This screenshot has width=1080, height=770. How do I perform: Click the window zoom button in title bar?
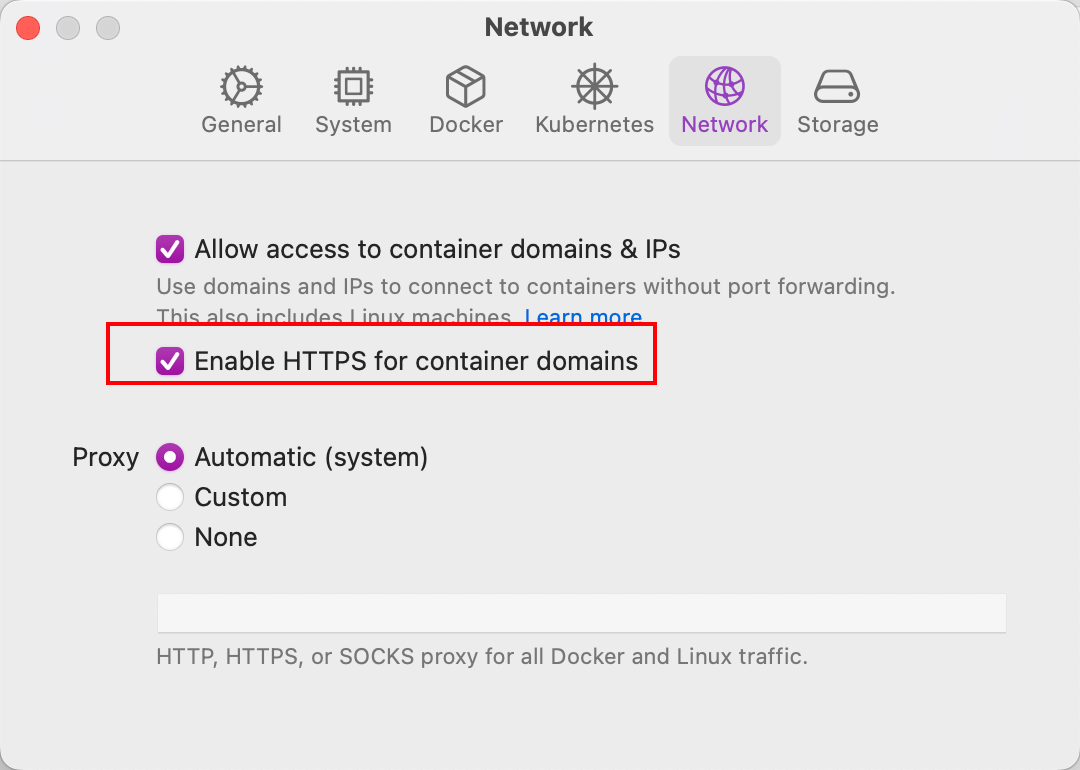108,28
